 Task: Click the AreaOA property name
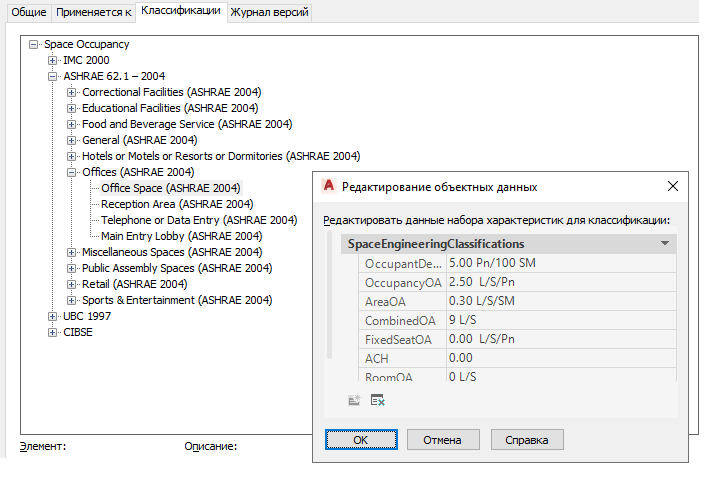point(403,302)
